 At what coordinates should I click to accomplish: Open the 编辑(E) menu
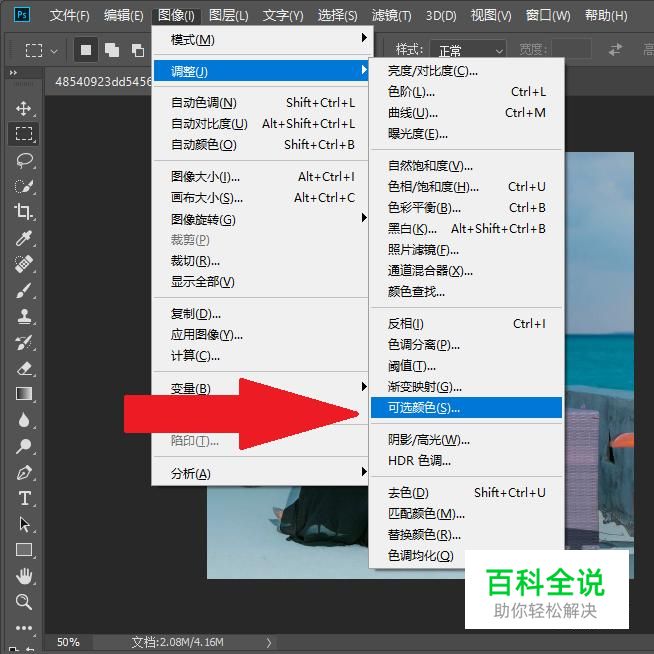[x=123, y=15]
